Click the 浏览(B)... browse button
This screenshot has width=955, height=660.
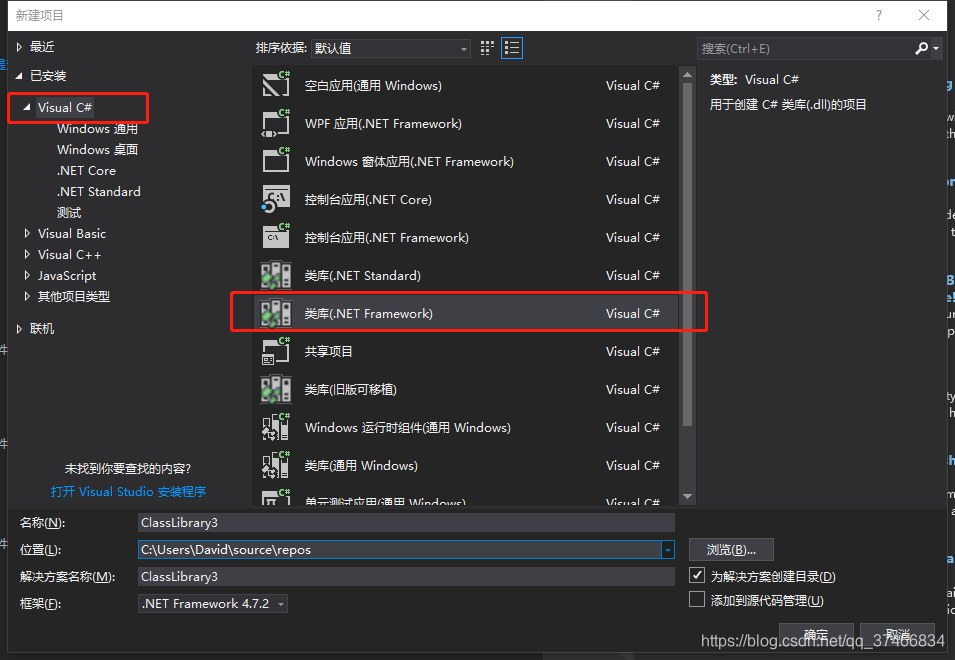click(731, 550)
